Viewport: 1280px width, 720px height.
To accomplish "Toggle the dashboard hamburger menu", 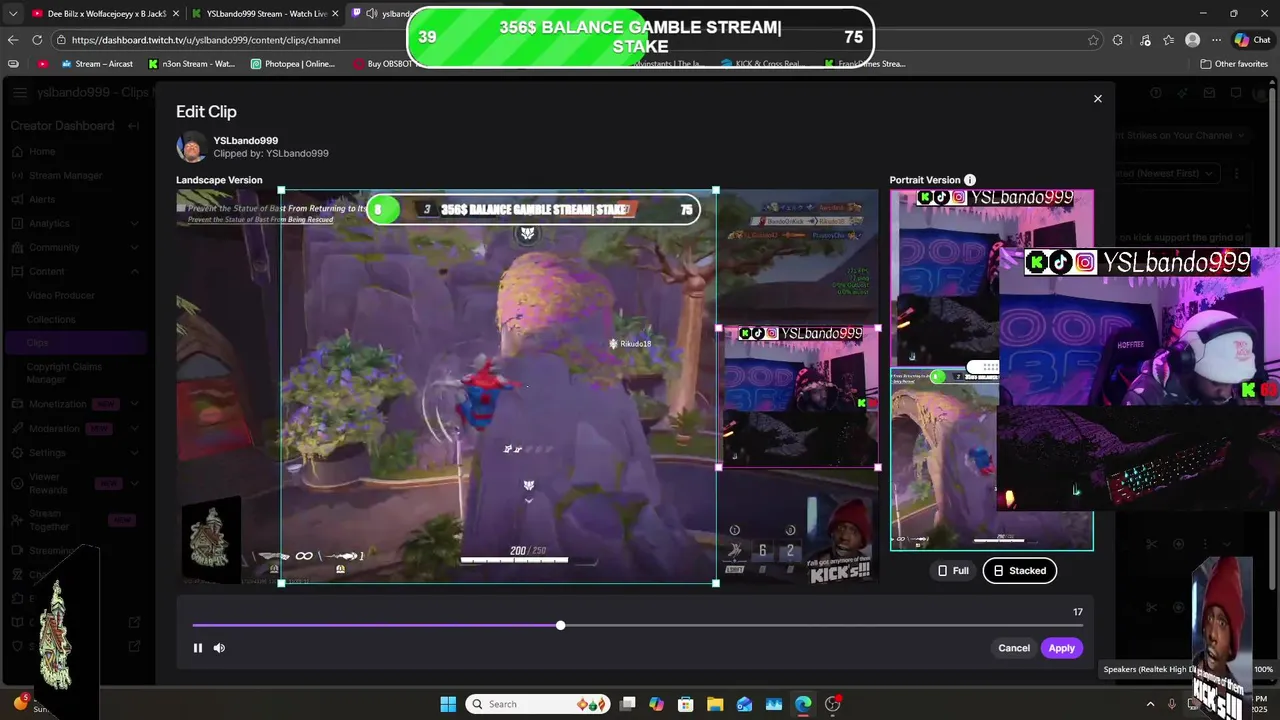I will click(20, 93).
